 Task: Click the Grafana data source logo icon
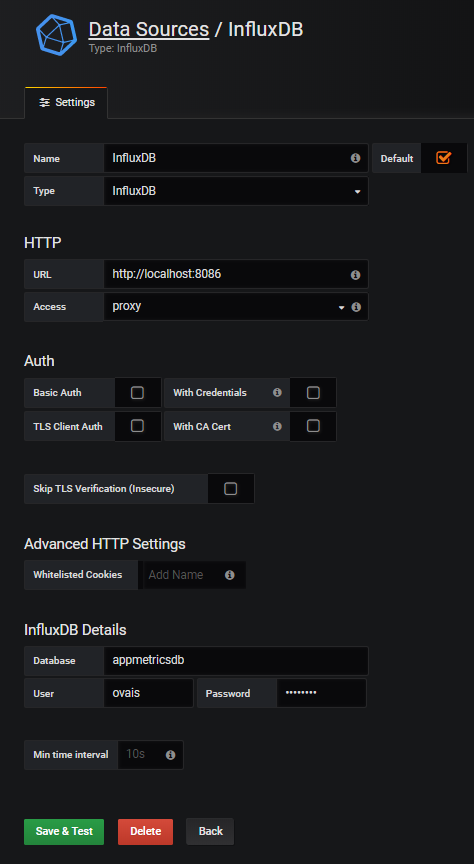[x=56, y=33]
